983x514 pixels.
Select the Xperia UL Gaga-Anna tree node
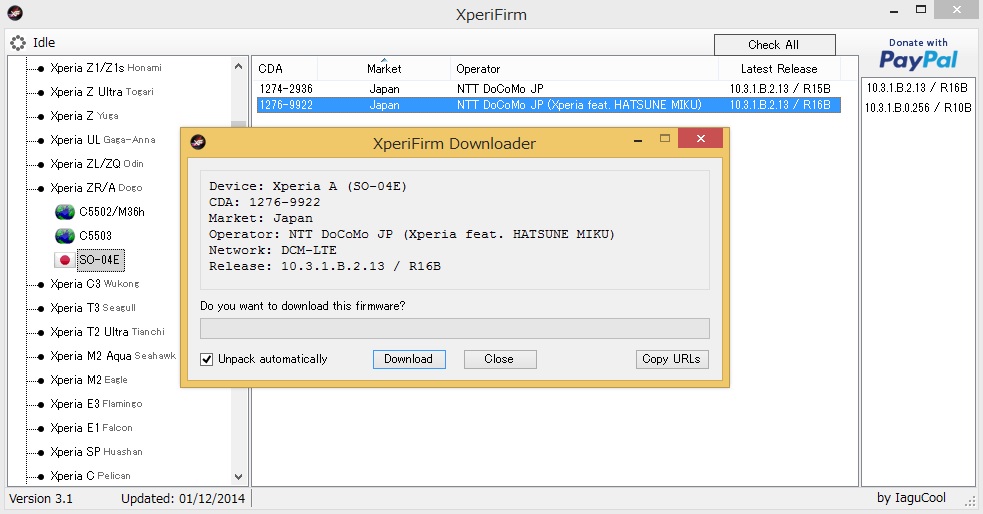click(x=103, y=140)
